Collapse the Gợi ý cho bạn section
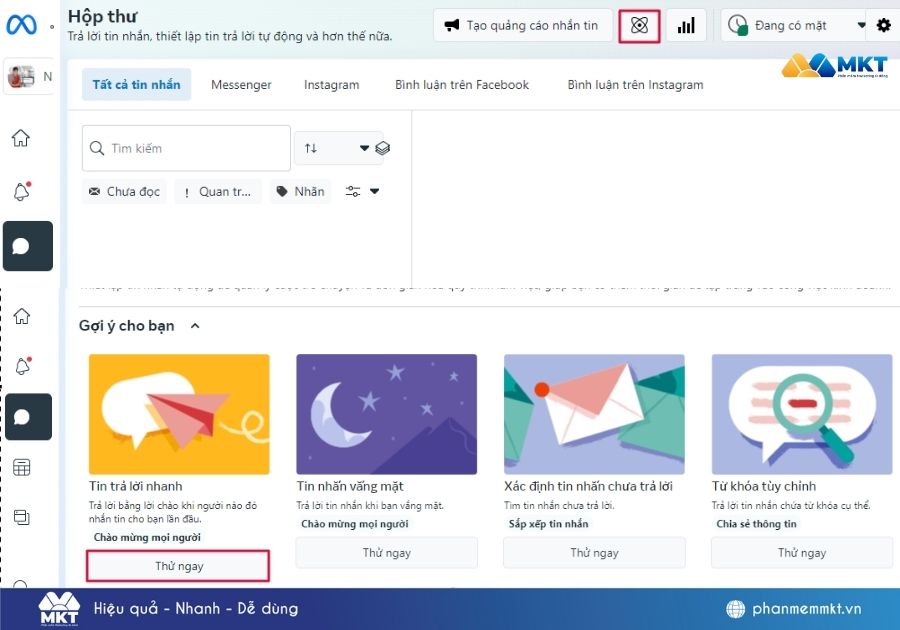The height and width of the screenshot is (630, 900). tap(196, 325)
